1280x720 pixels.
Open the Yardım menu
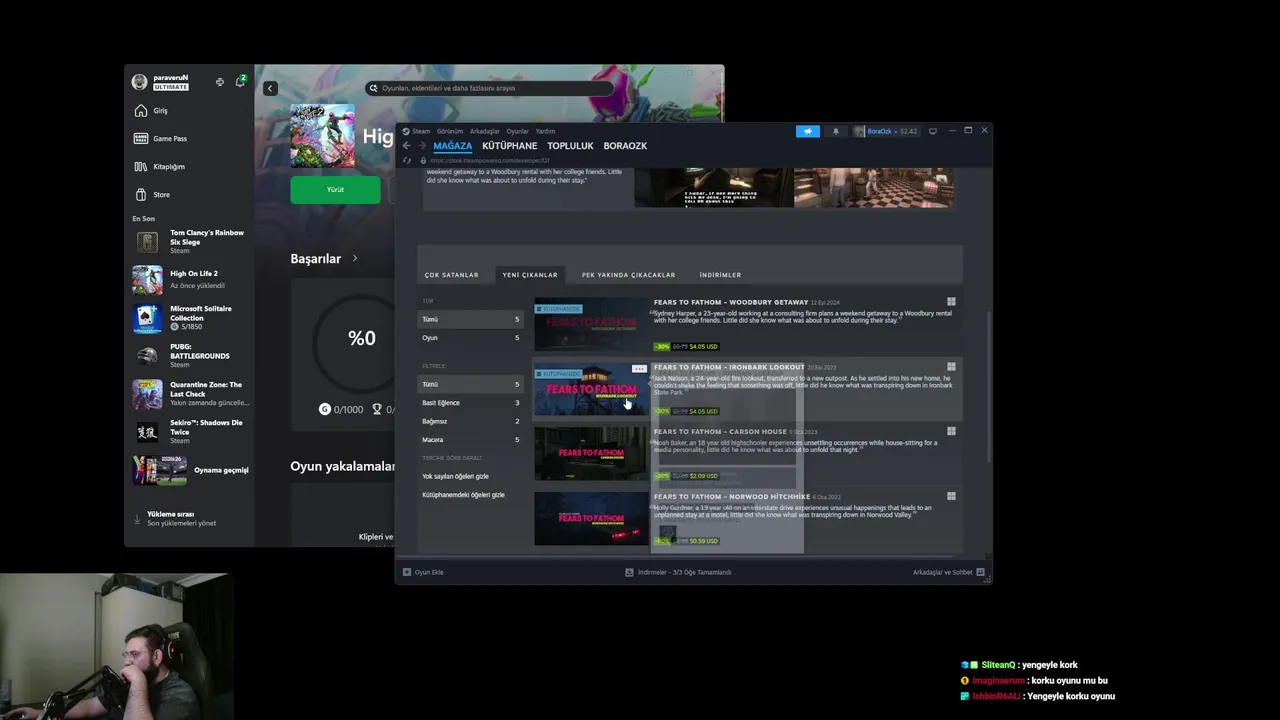pyautogui.click(x=545, y=131)
